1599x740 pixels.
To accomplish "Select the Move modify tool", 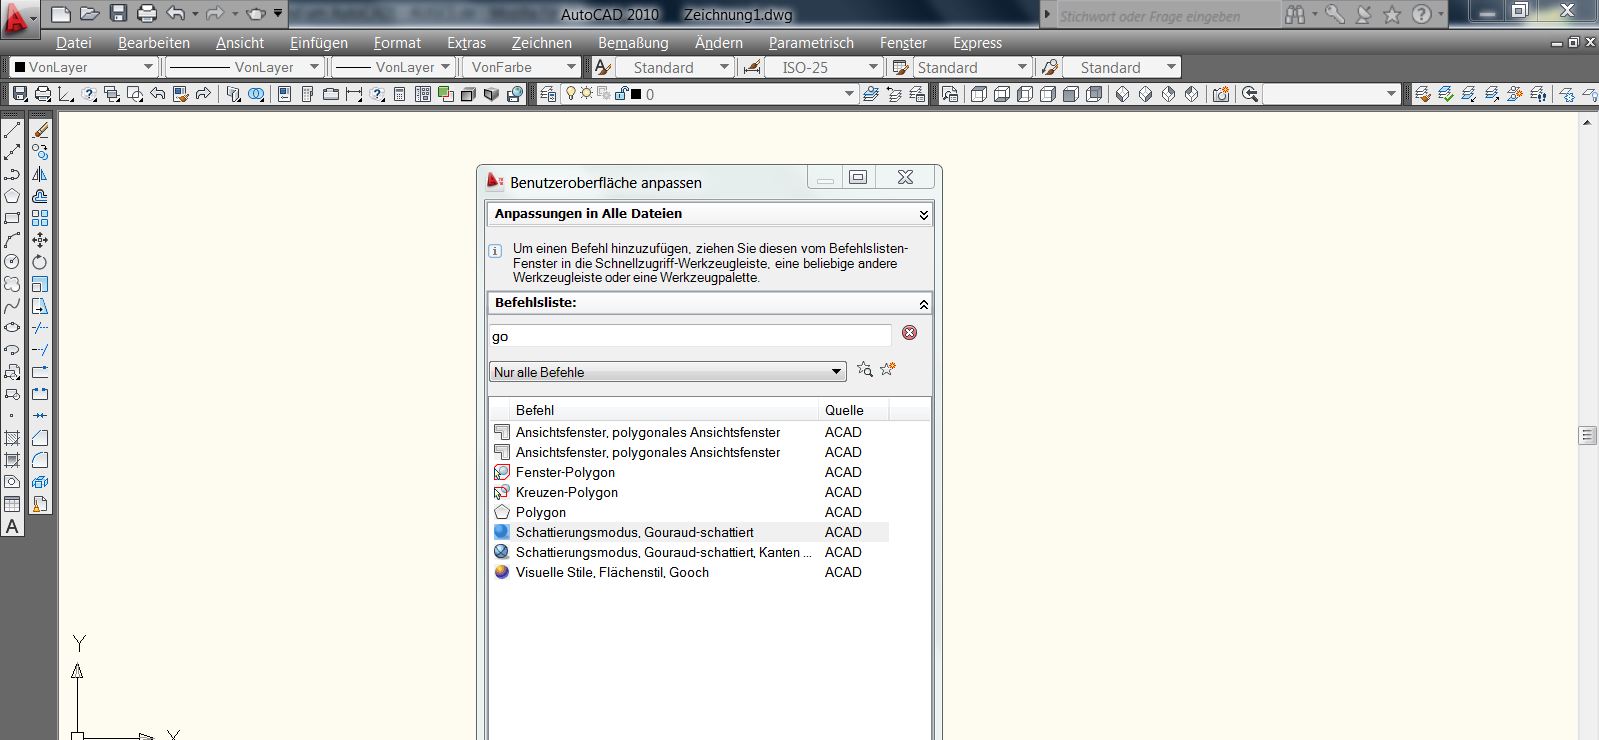I will tap(40, 240).
